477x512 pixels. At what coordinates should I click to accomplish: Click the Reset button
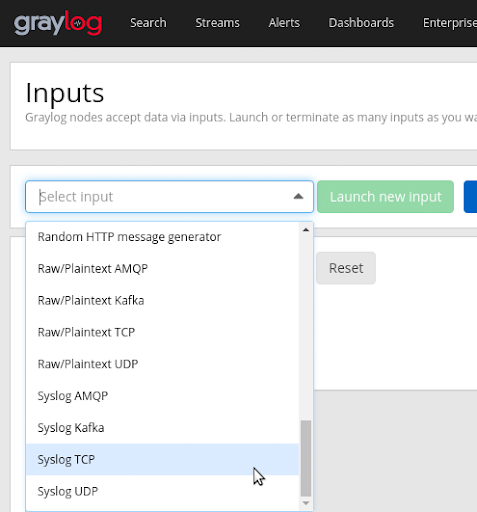[346, 268]
